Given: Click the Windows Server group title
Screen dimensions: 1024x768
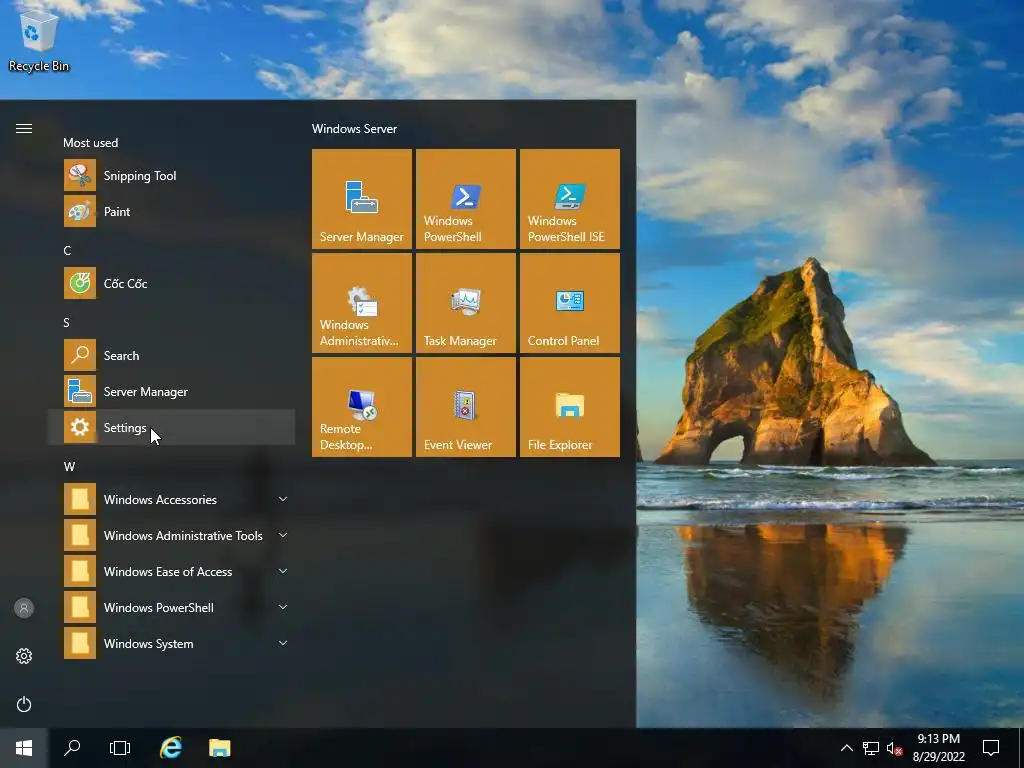Looking at the screenshot, I should click(355, 129).
